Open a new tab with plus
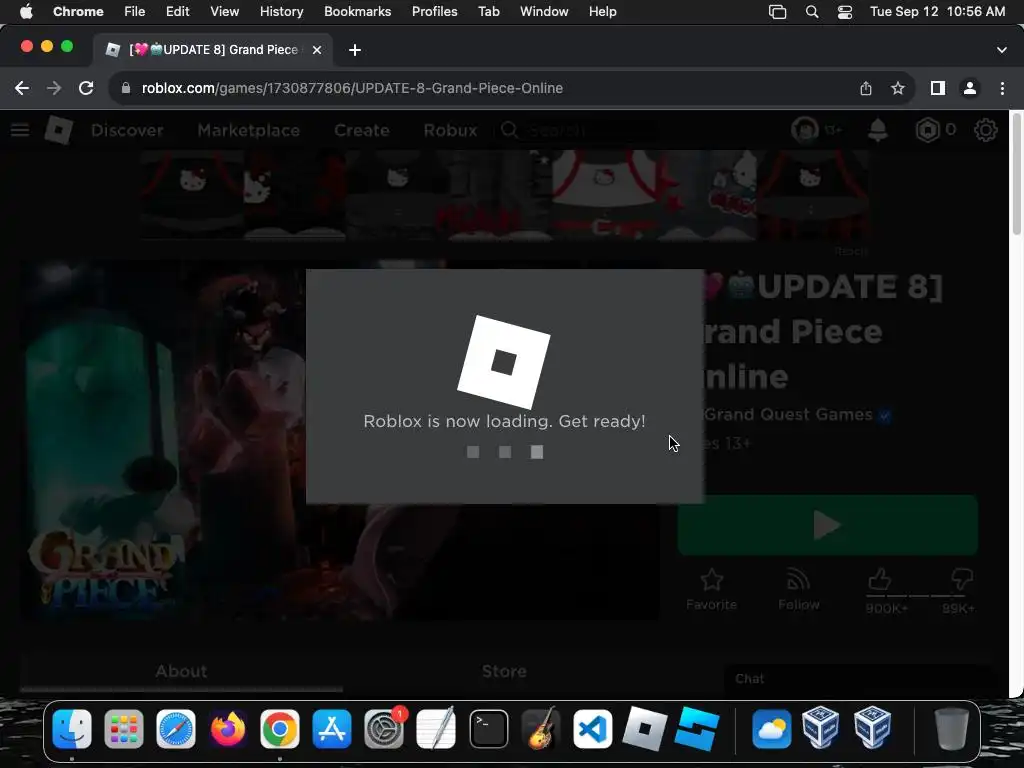Image resolution: width=1024 pixels, height=768 pixels. [355, 50]
